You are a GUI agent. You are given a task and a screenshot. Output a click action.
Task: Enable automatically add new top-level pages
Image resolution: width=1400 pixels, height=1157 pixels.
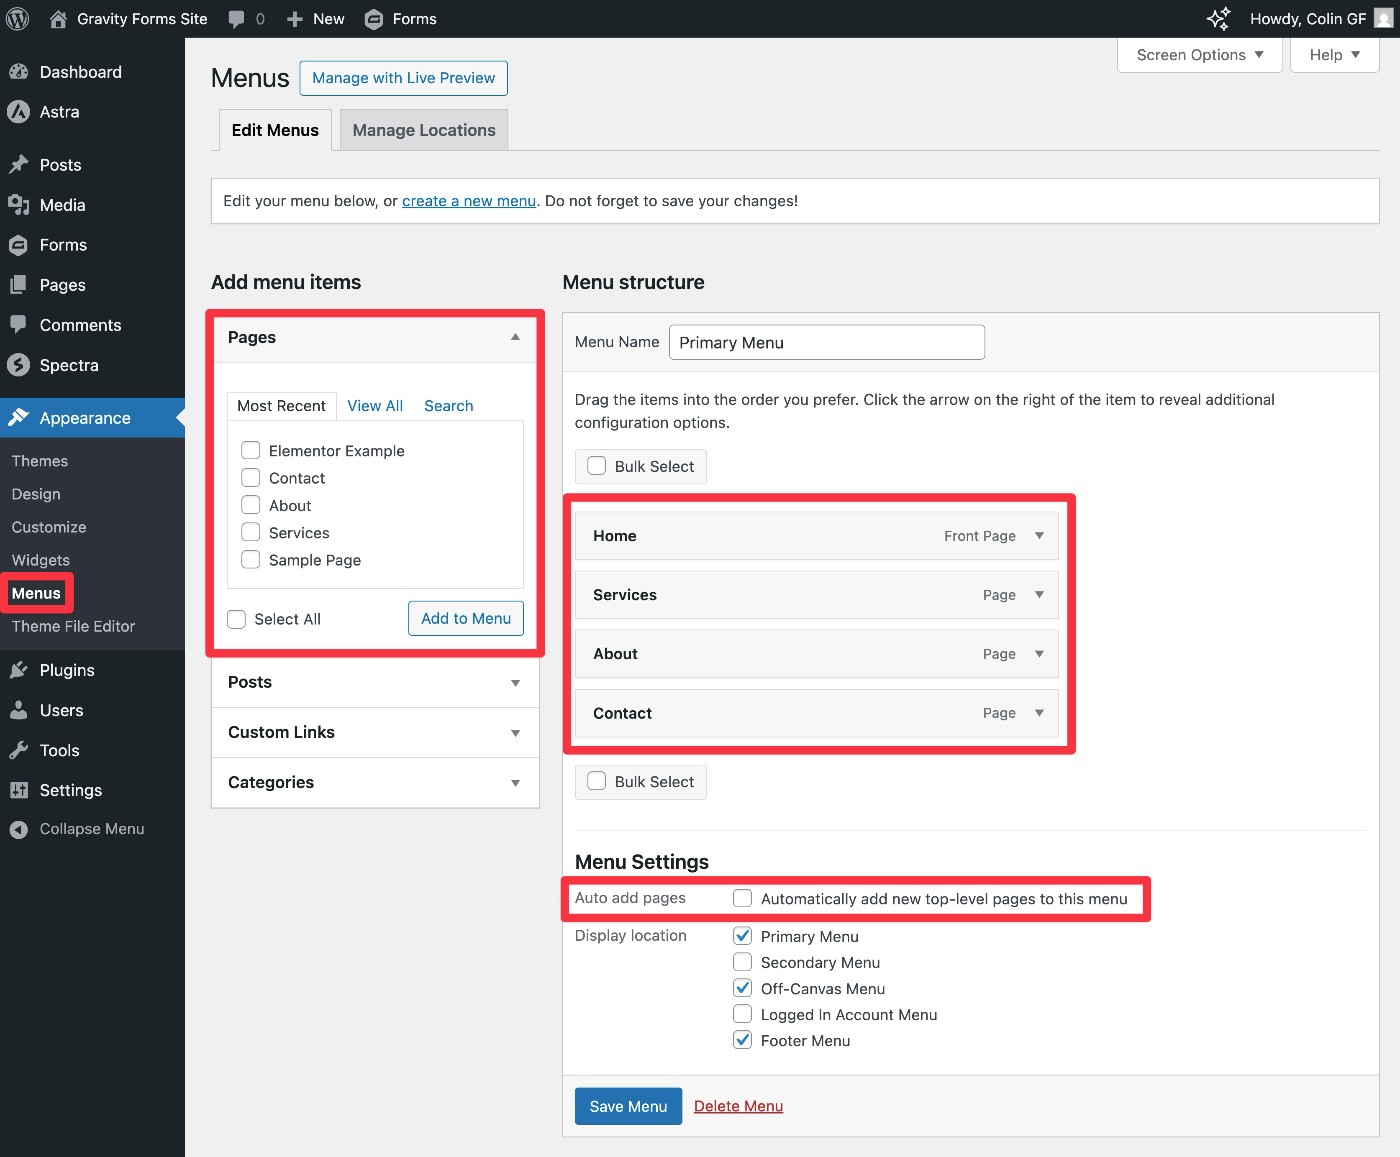coord(743,898)
